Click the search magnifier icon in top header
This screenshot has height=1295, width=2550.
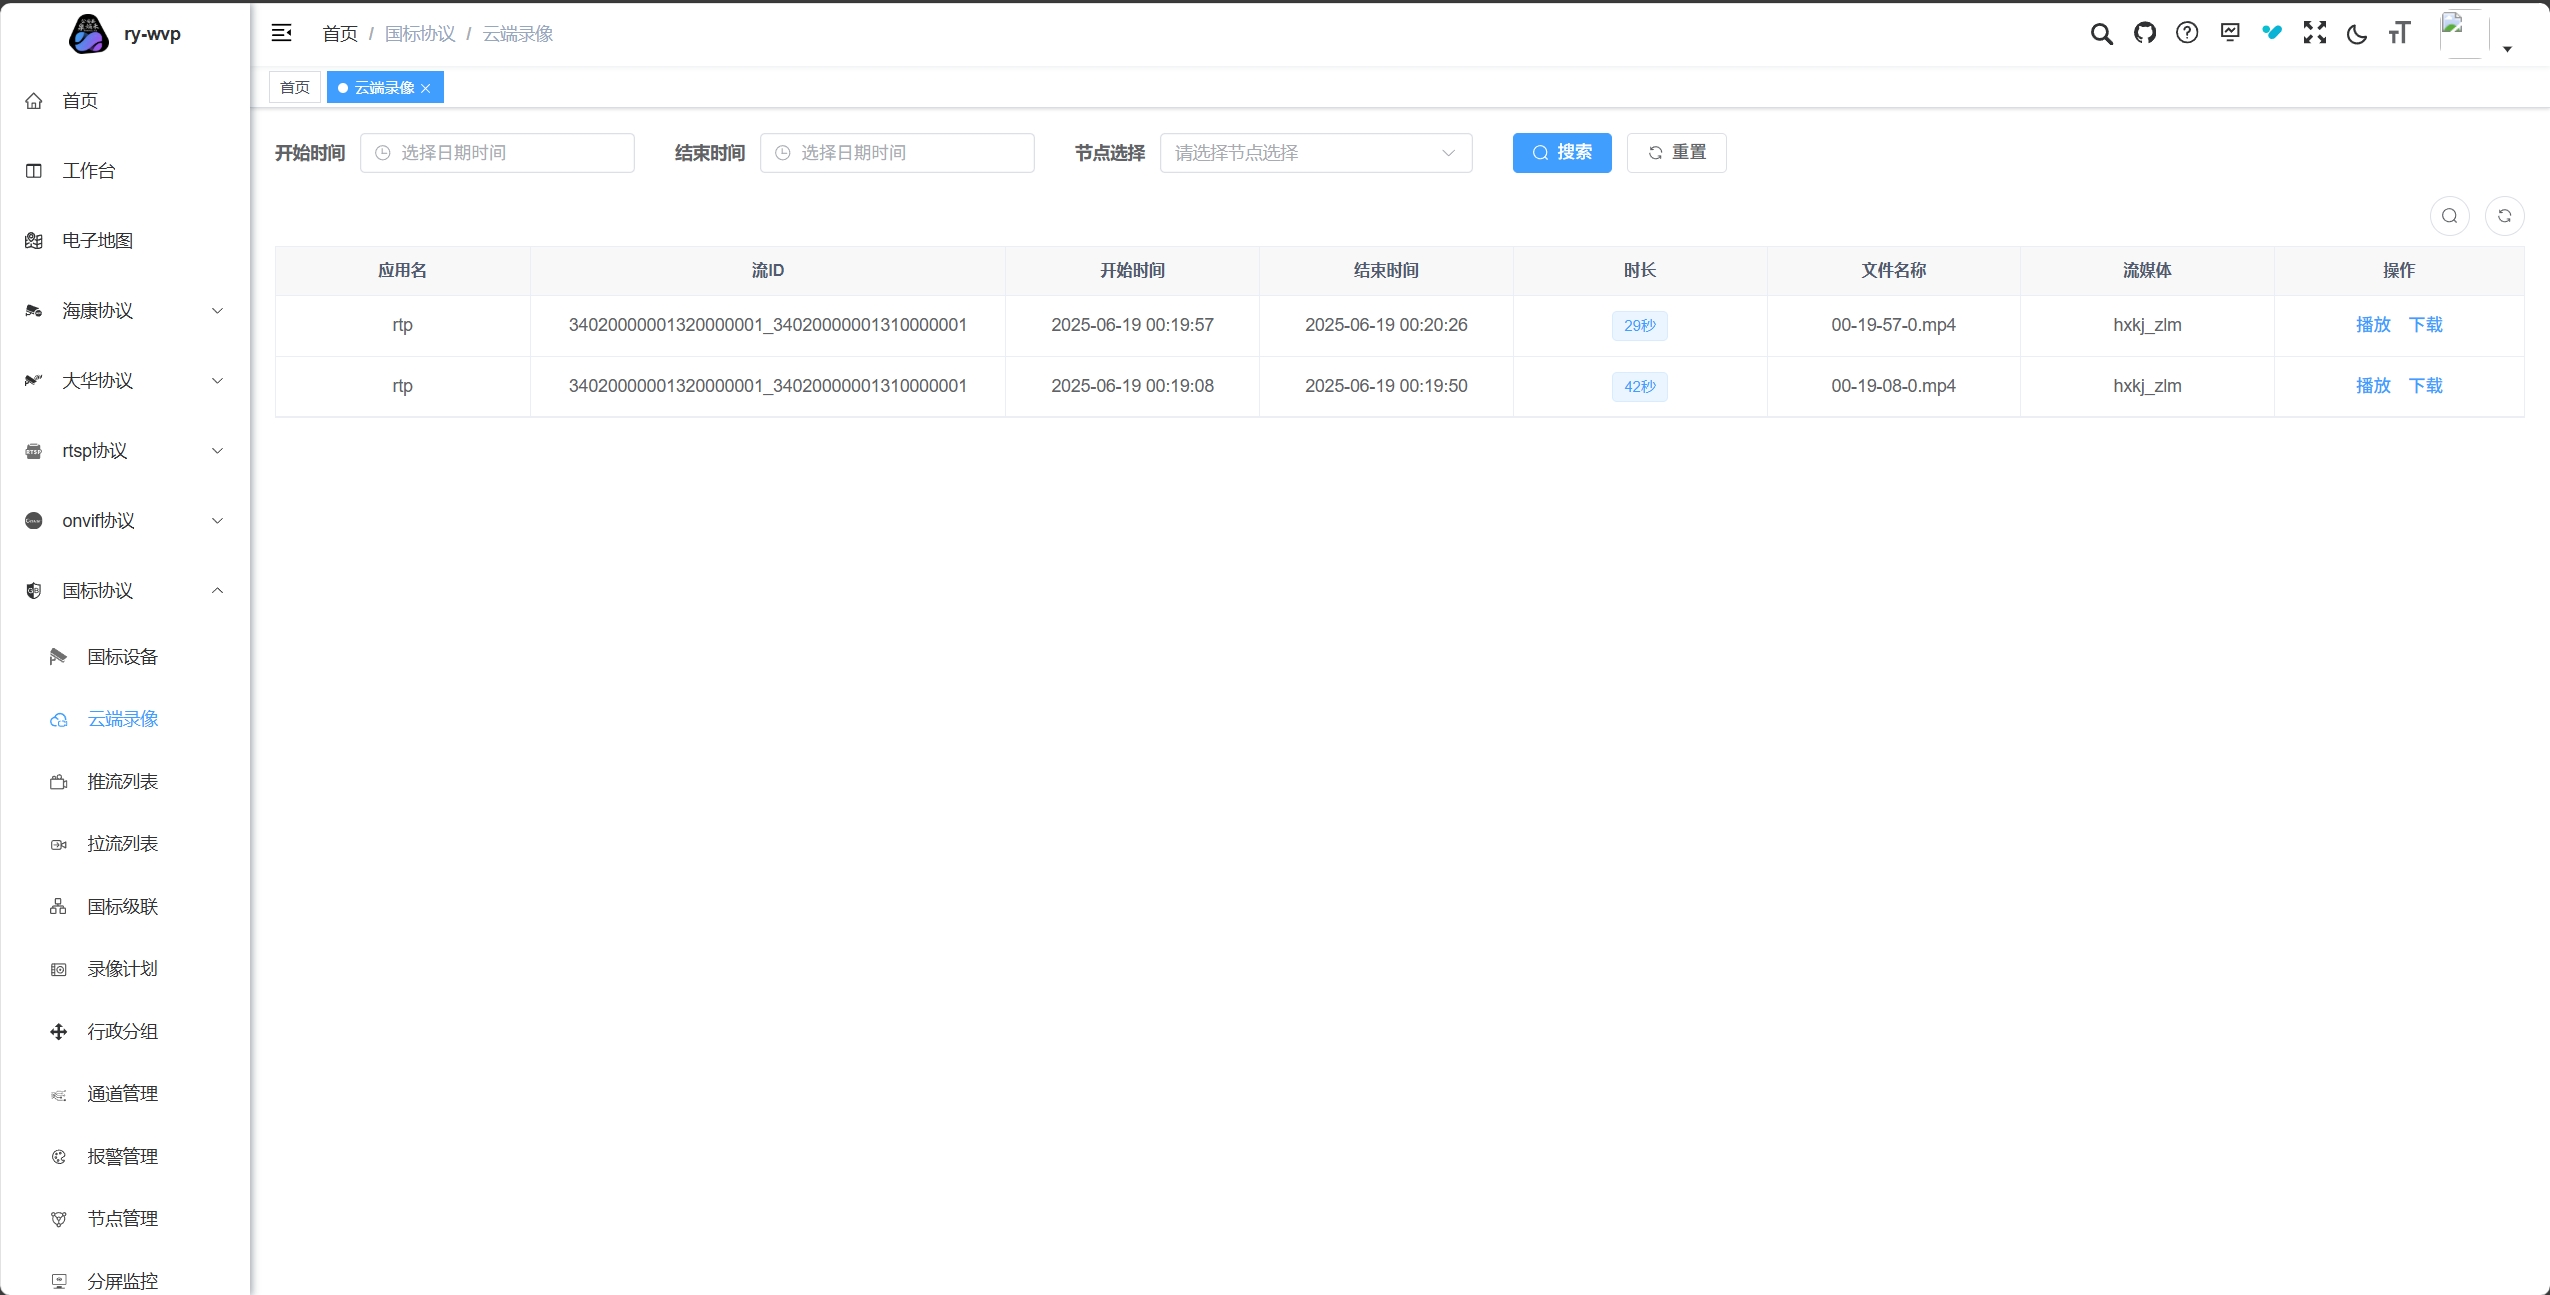[2101, 34]
